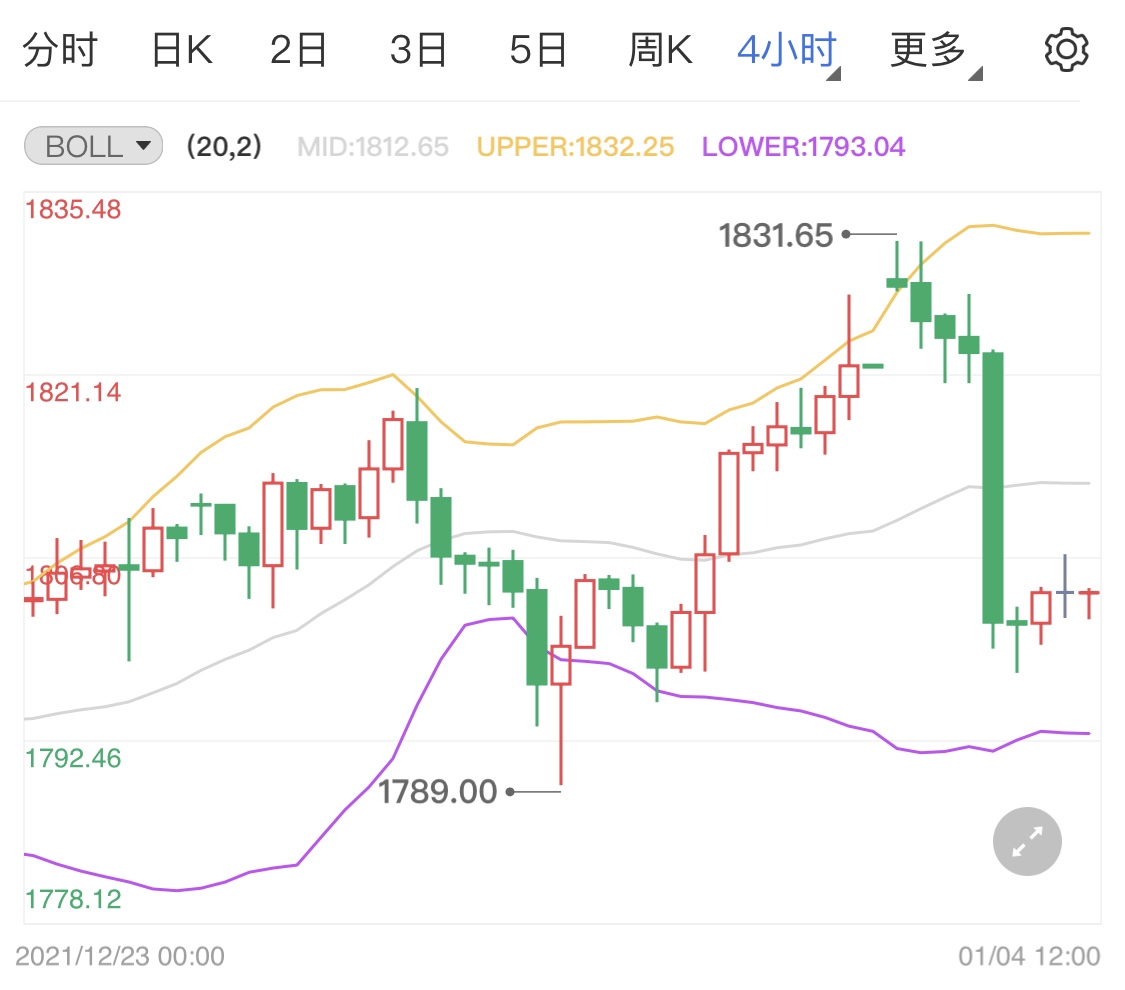Click the 2021/12/23 00:00 timestamp
Screen dimensions: 1125x990
122,956
